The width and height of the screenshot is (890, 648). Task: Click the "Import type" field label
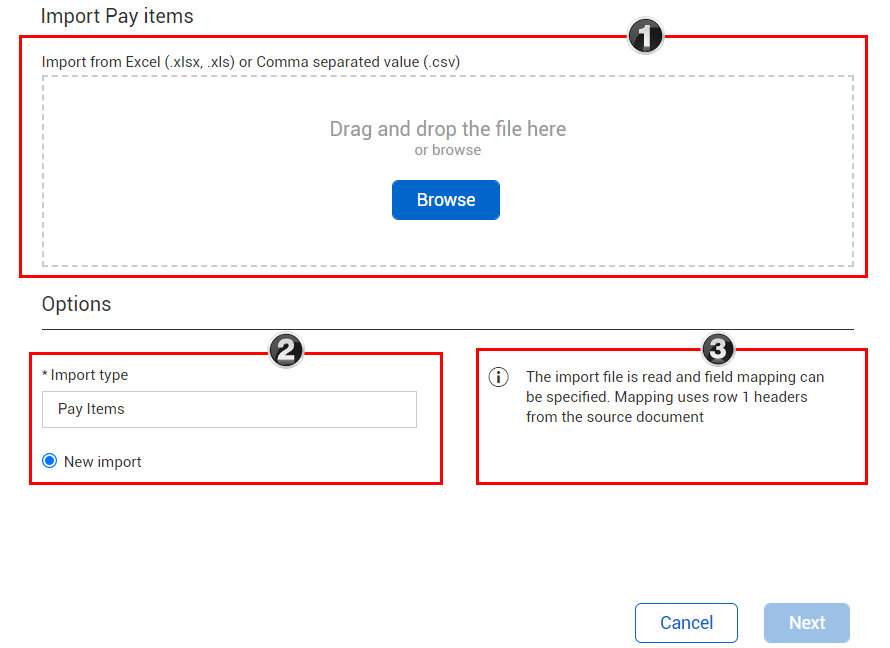point(89,375)
